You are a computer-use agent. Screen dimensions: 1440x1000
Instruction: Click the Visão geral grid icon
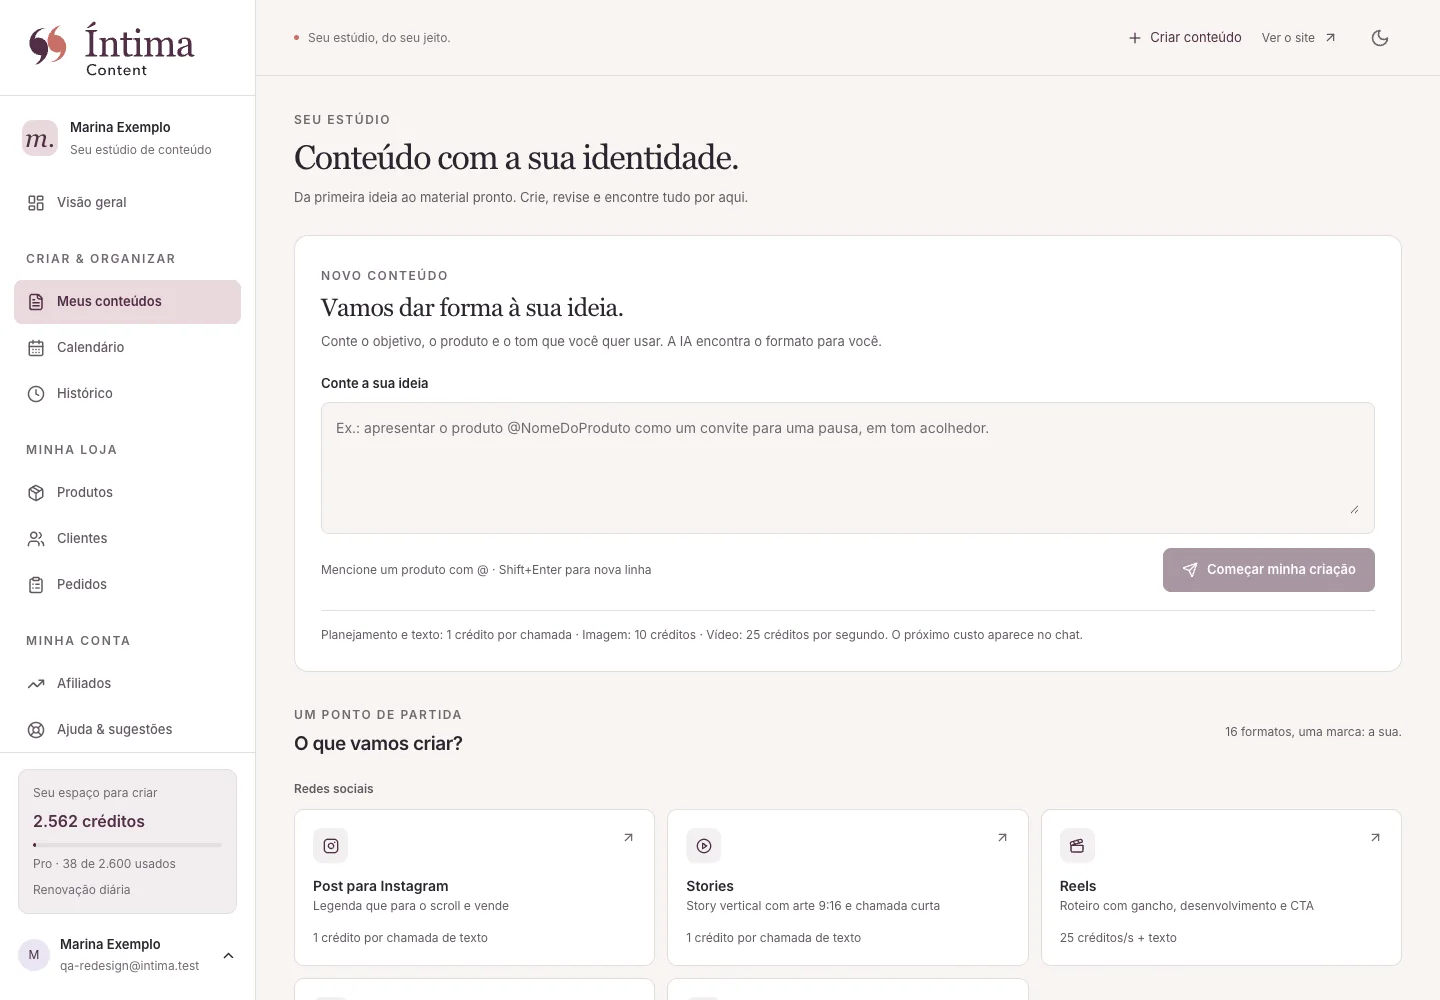pyautogui.click(x=36, y=203)
